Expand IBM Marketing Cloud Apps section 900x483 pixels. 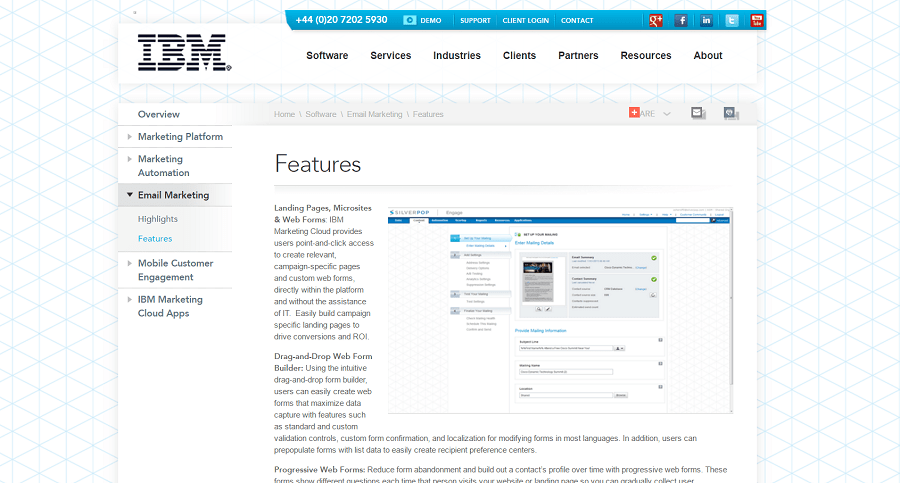[x=130, y=300]
